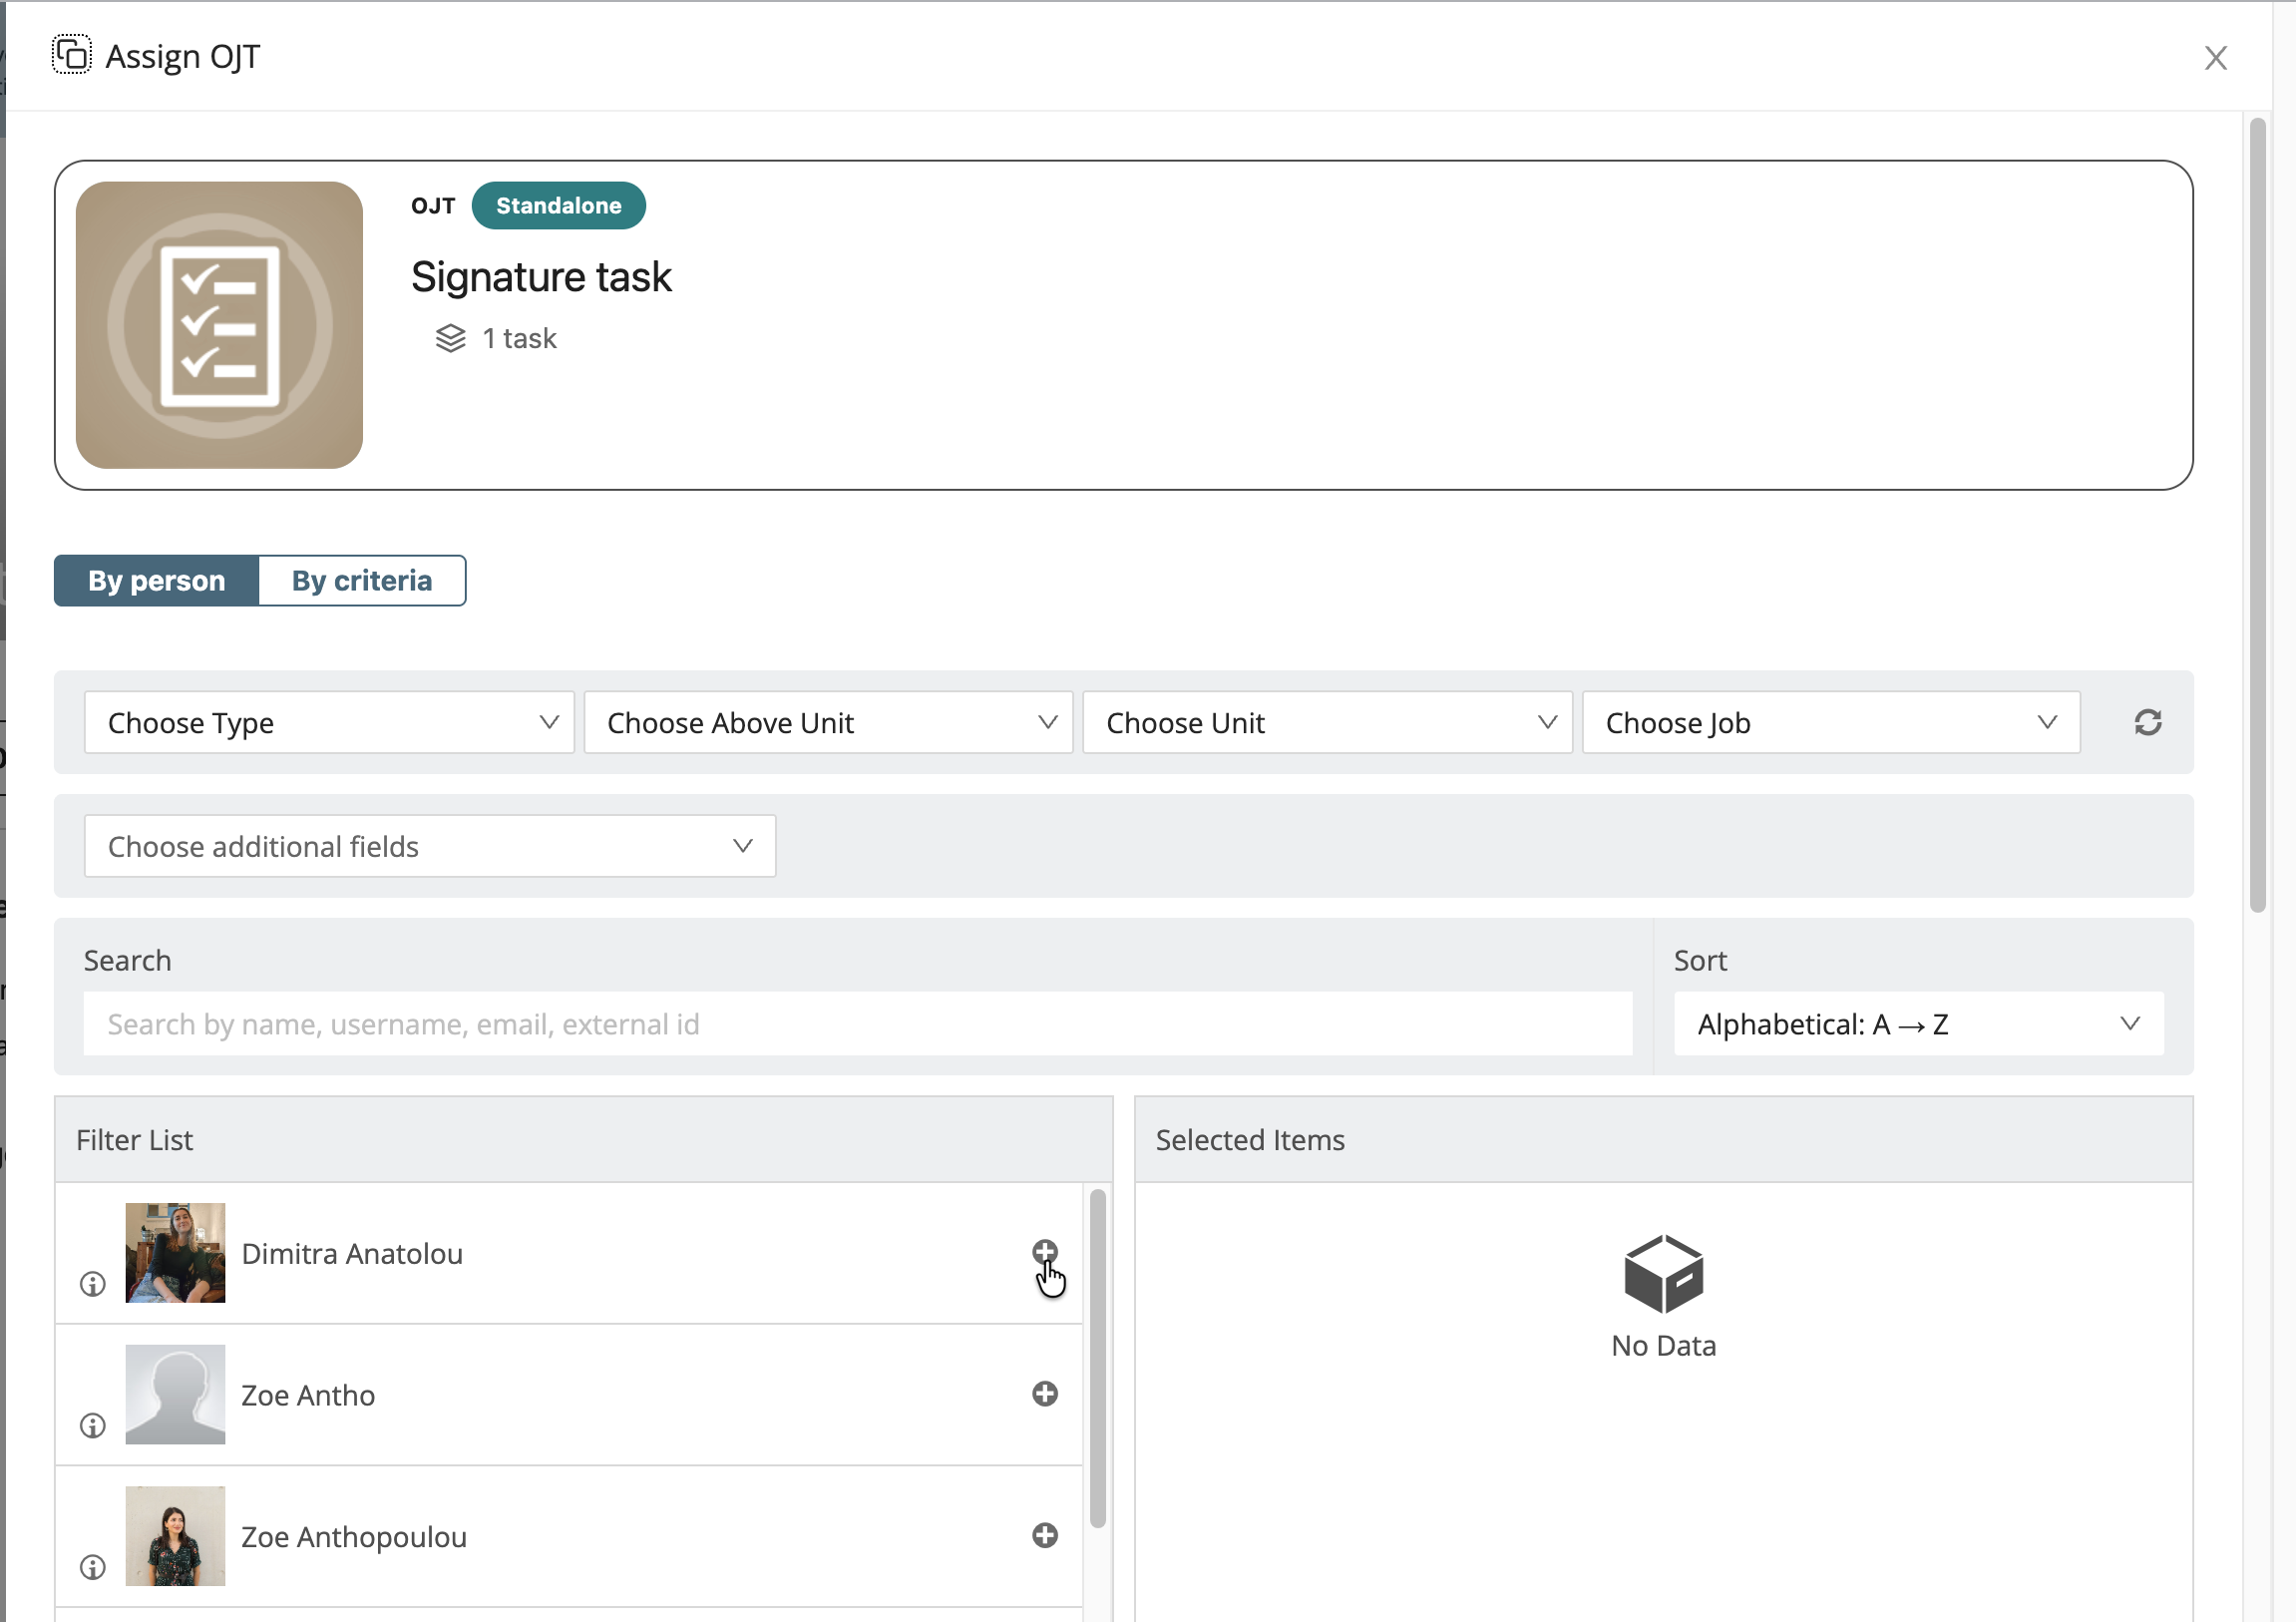Open Choose additional fields dropdown
Image resolution: width=2296 pixels, height=1622 pixels.
[430, 846]
